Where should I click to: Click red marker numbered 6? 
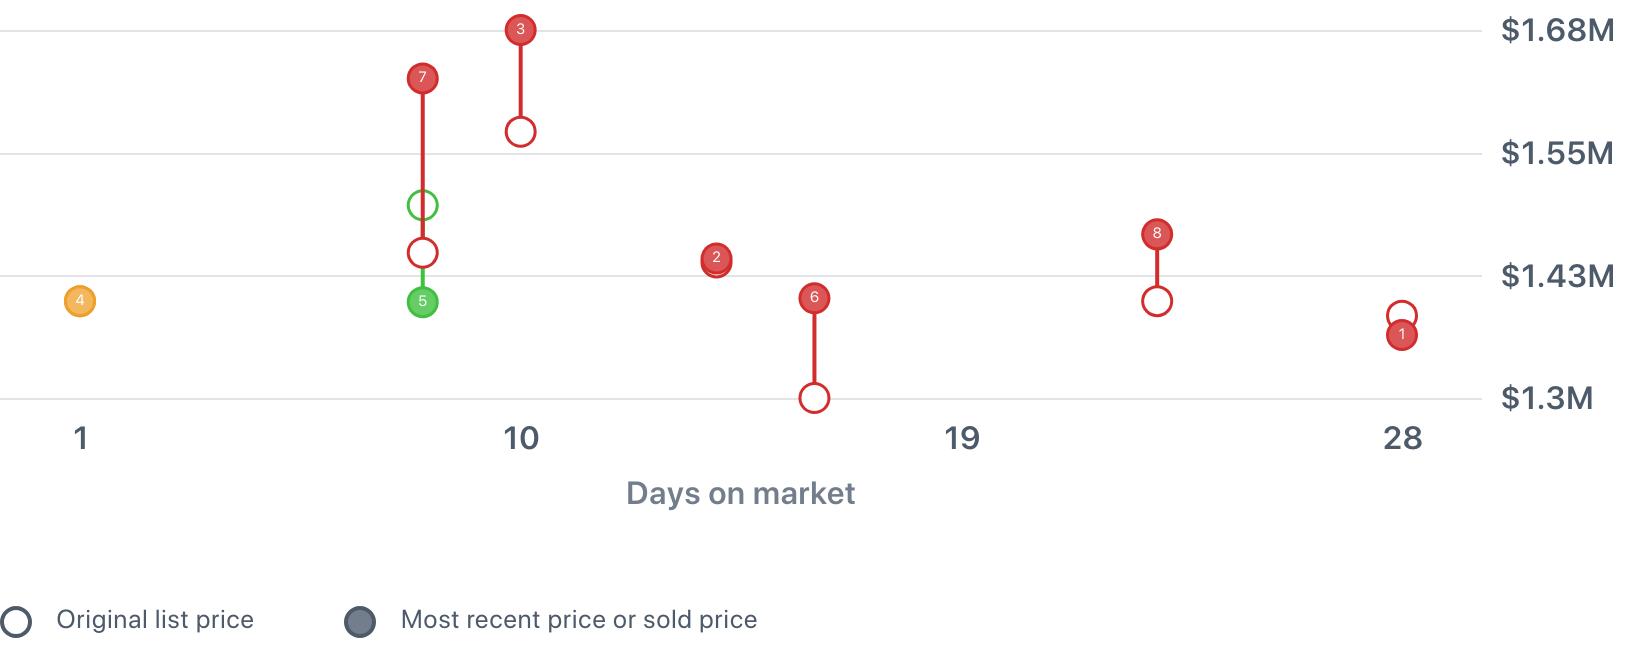coord(814,298)
